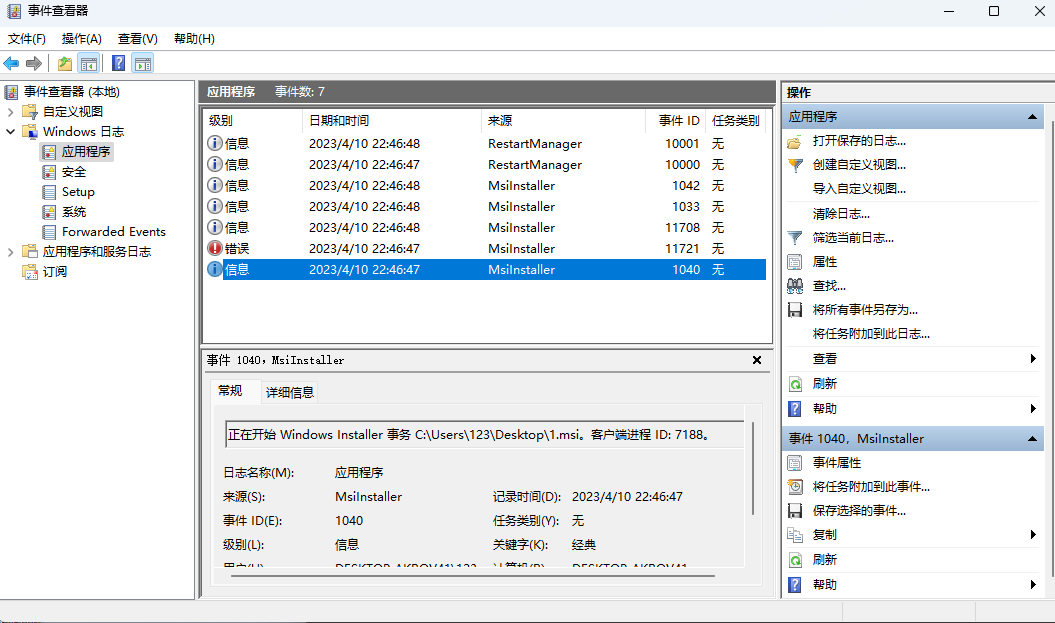Click 导入自定义视图... action
This screenshot has width=1055, height=623.
point(859,189)
